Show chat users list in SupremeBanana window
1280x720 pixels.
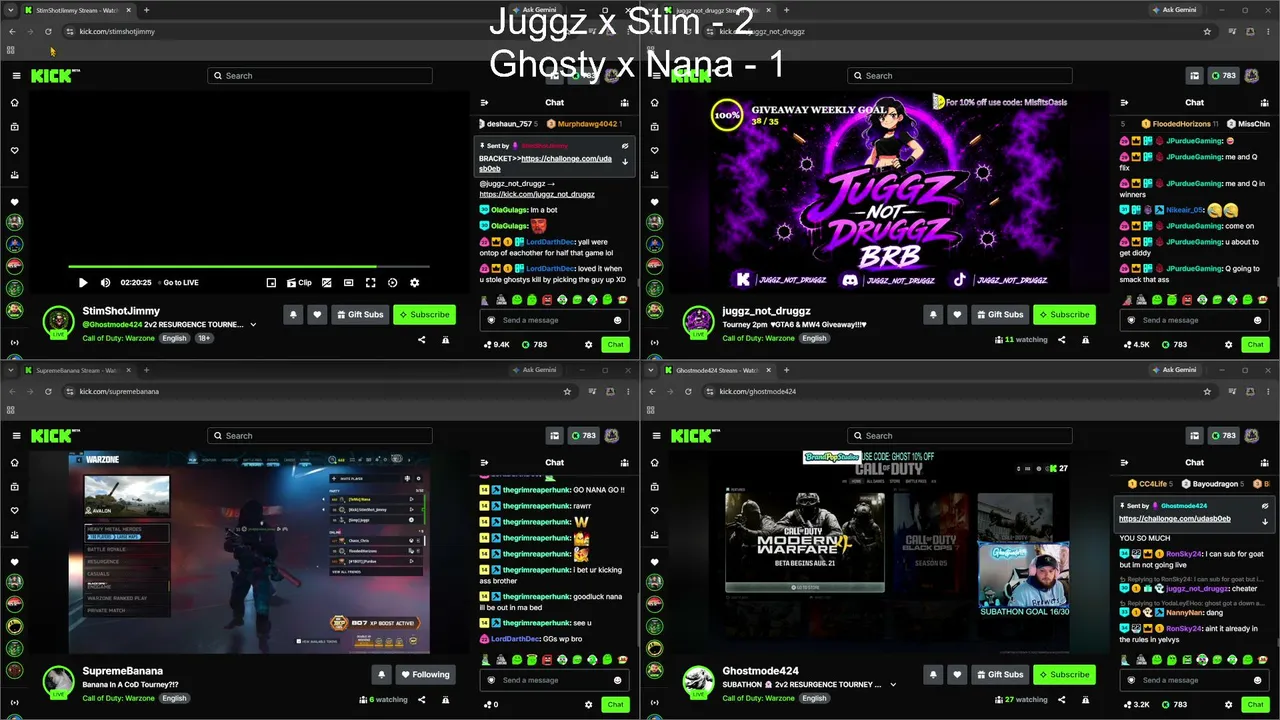coord(625,462)
